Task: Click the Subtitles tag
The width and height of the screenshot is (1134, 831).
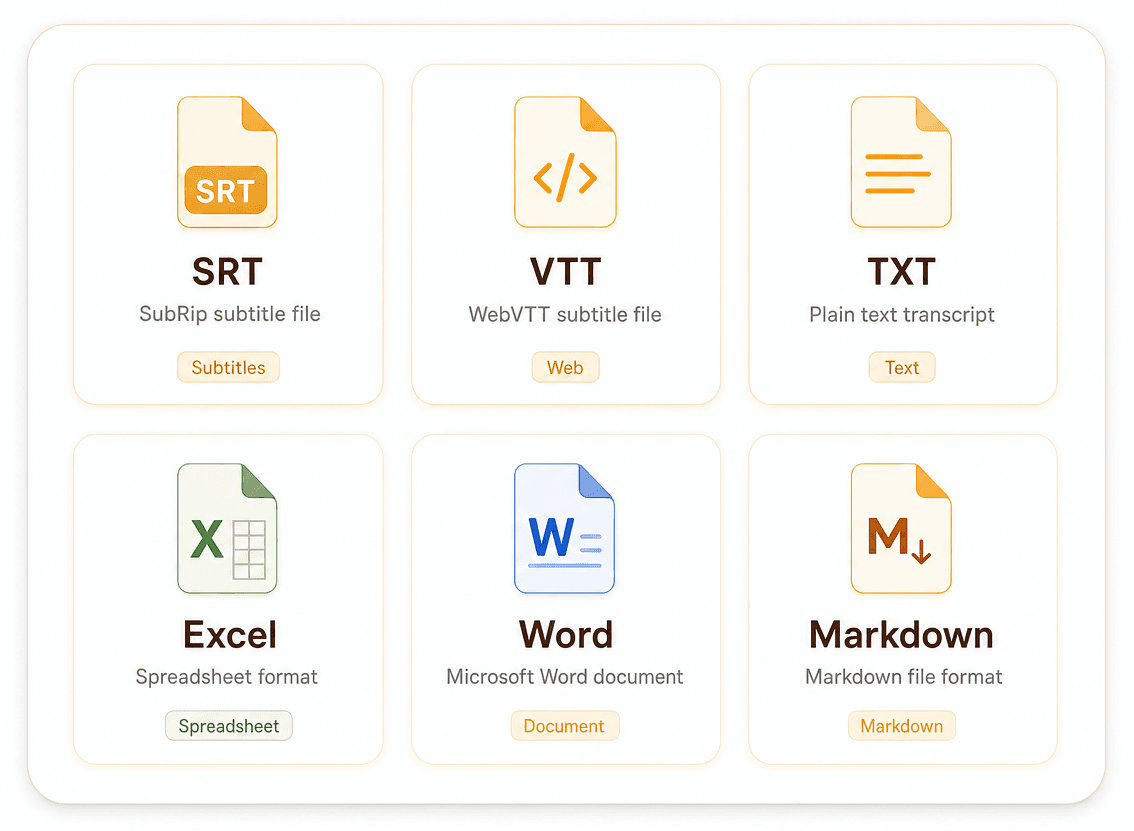Action: pos(229,367)
